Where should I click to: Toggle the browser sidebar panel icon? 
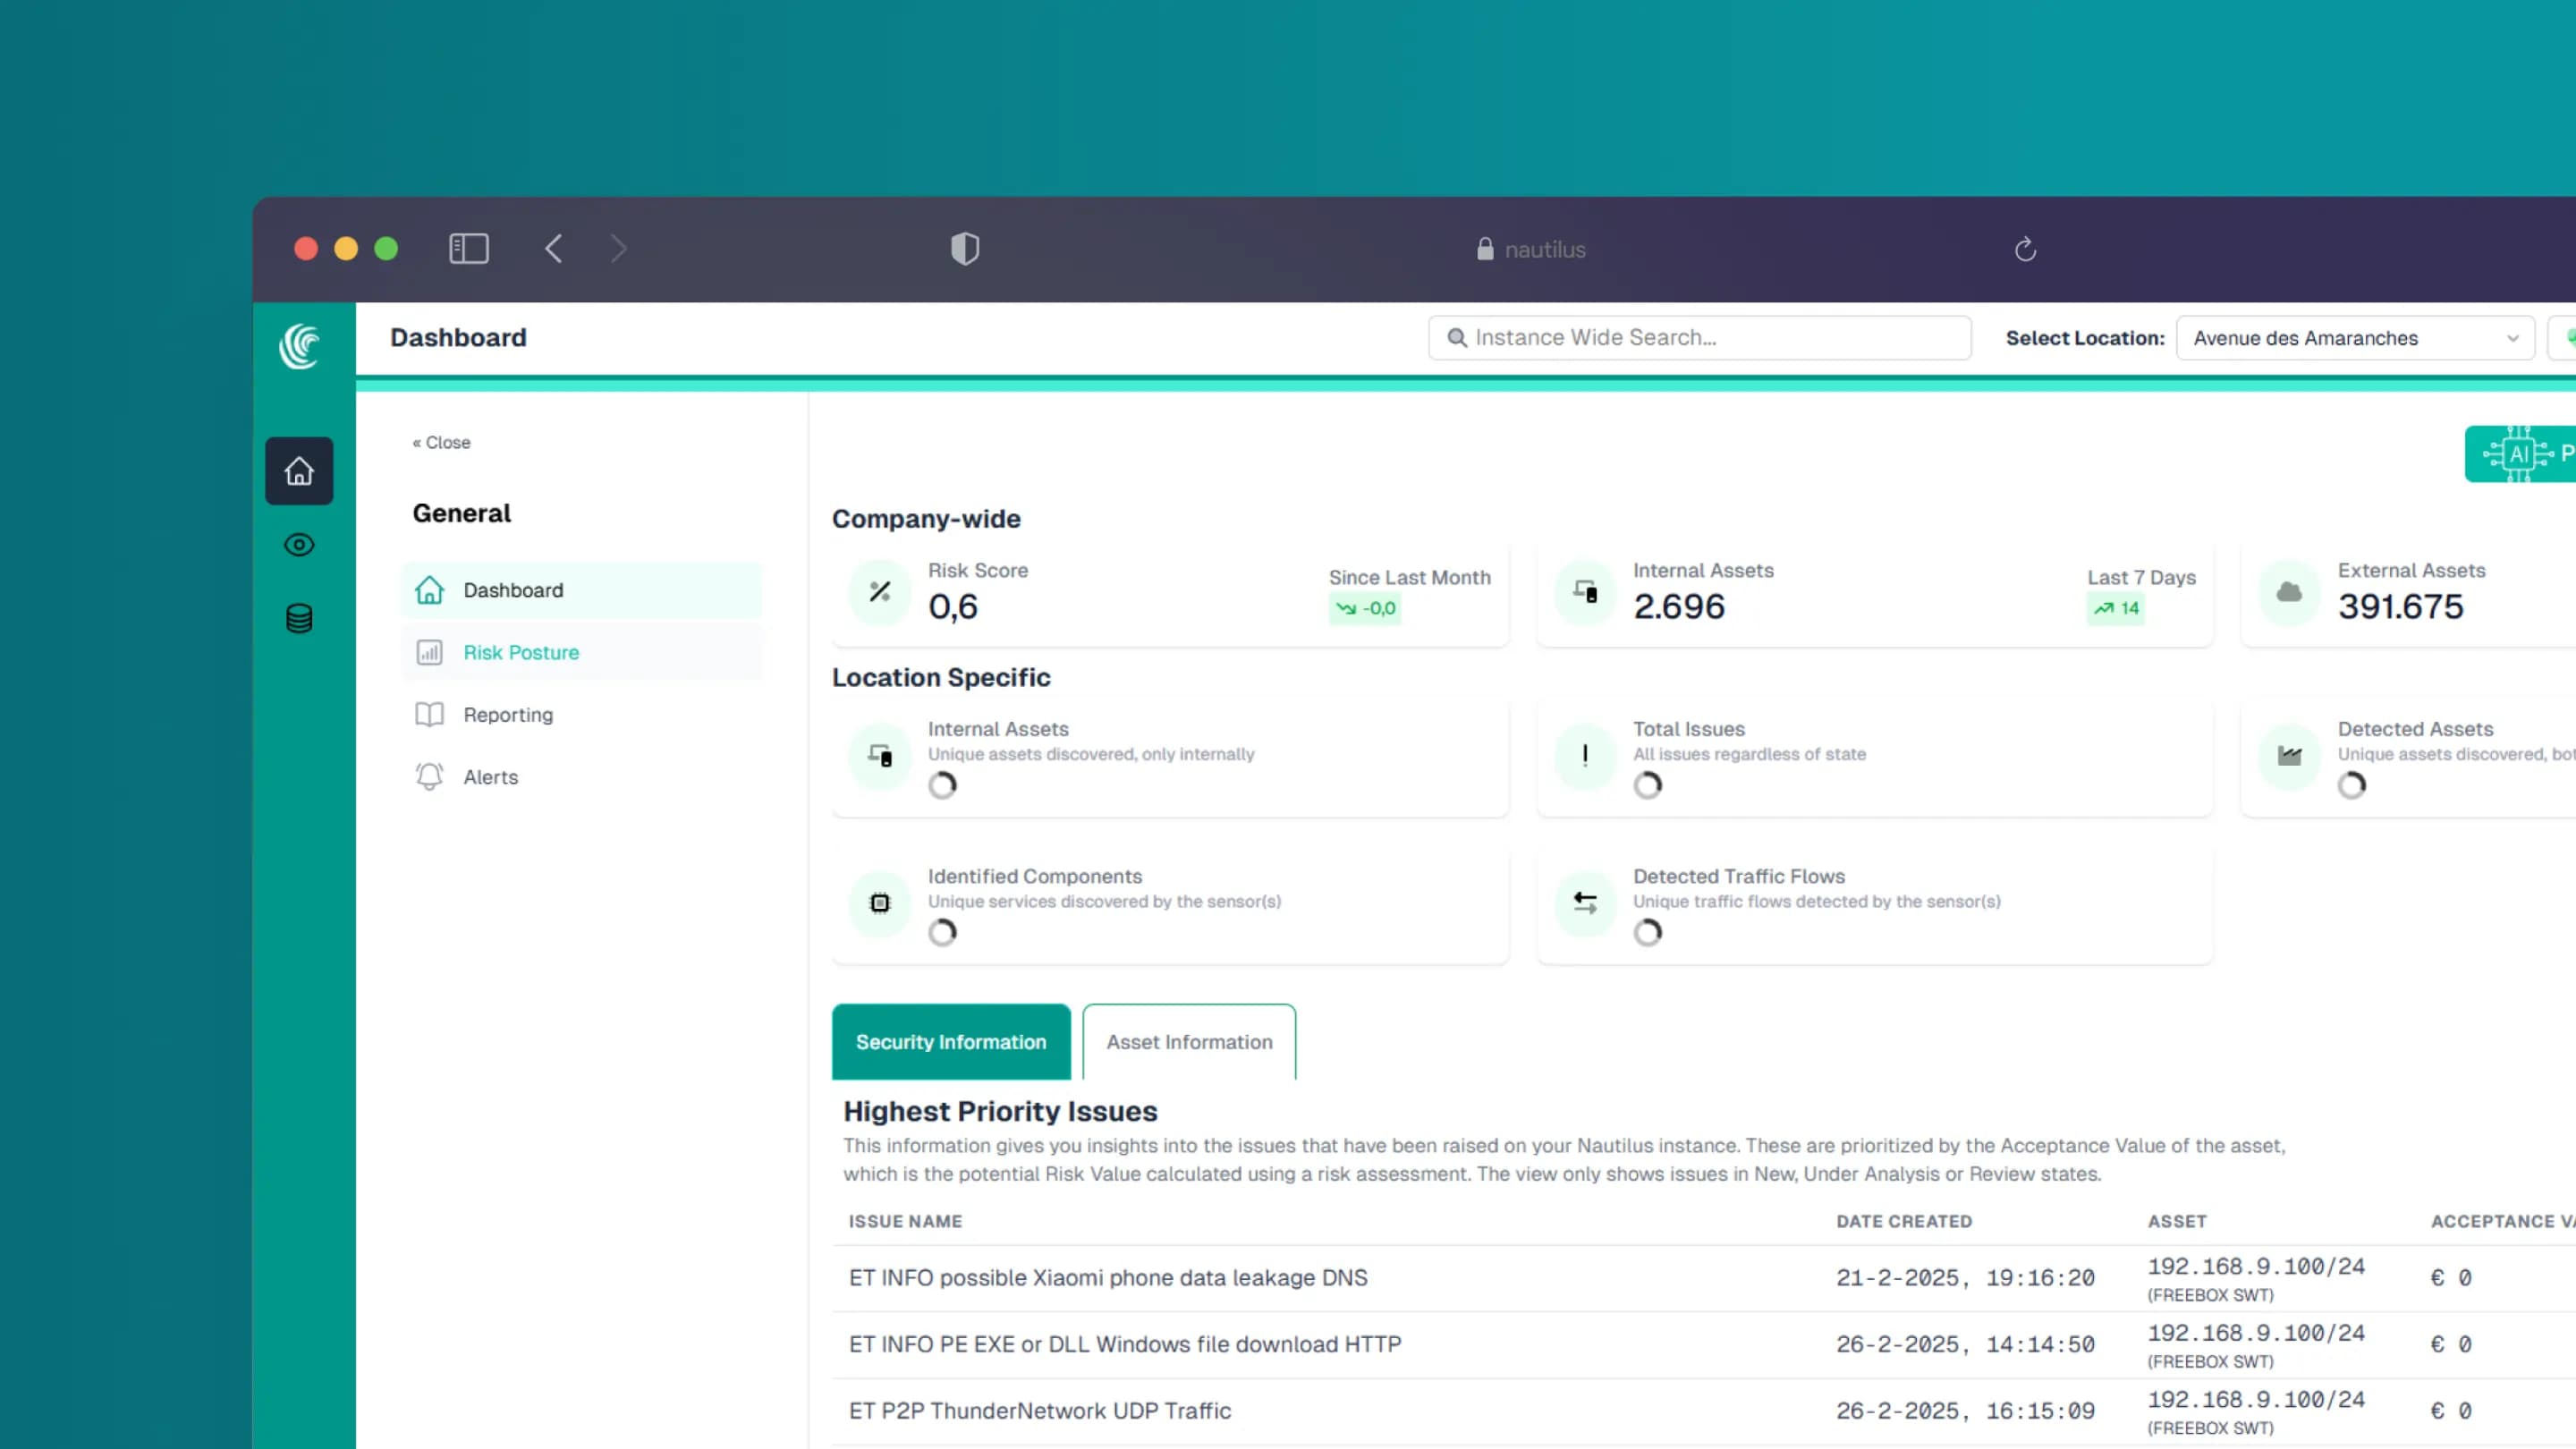point(468,249)
